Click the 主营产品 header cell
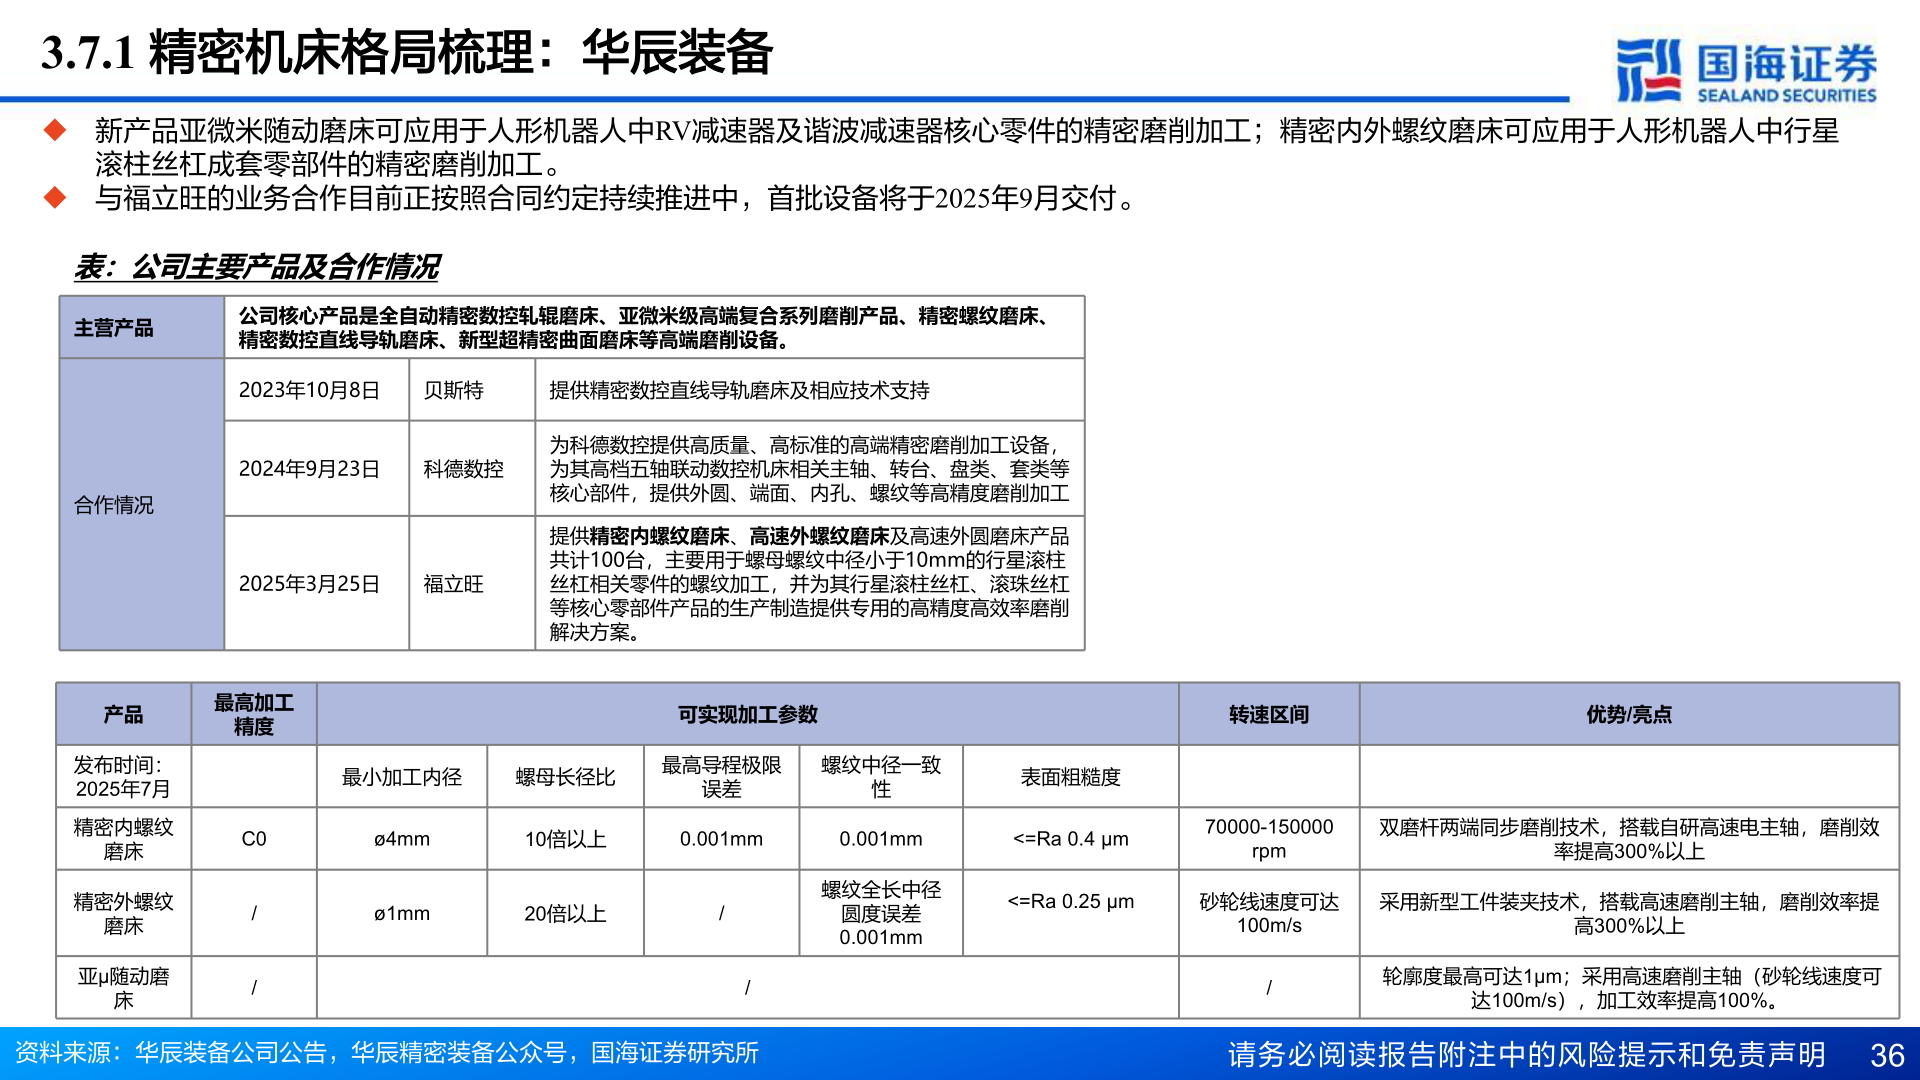The width and height of the screenshot is (1920, 1080). (x=142, y=328)
